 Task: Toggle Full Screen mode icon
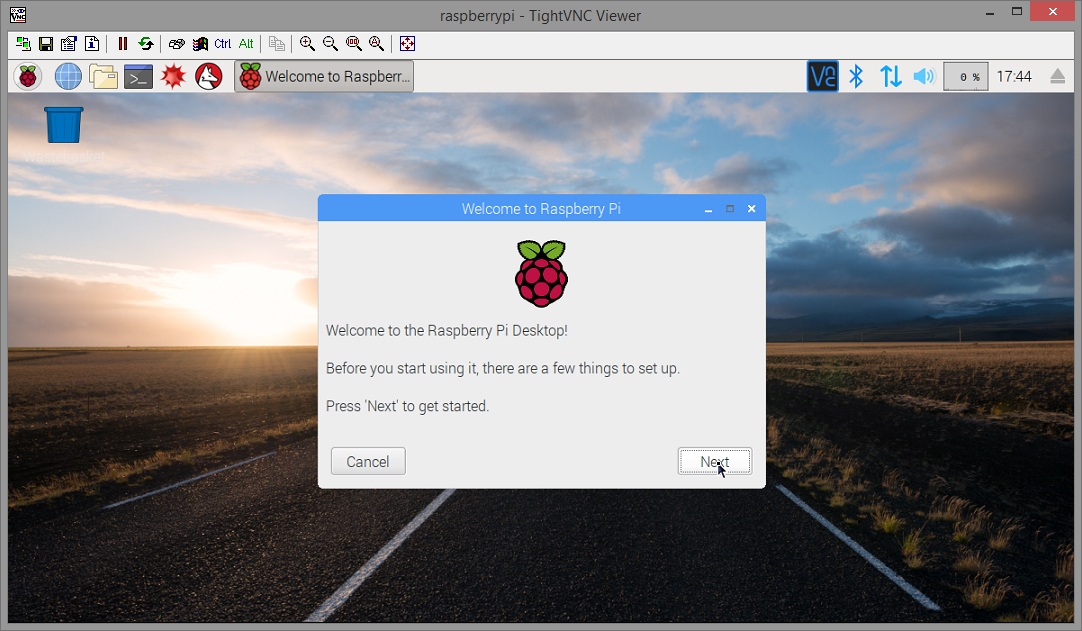coord(407,44)
